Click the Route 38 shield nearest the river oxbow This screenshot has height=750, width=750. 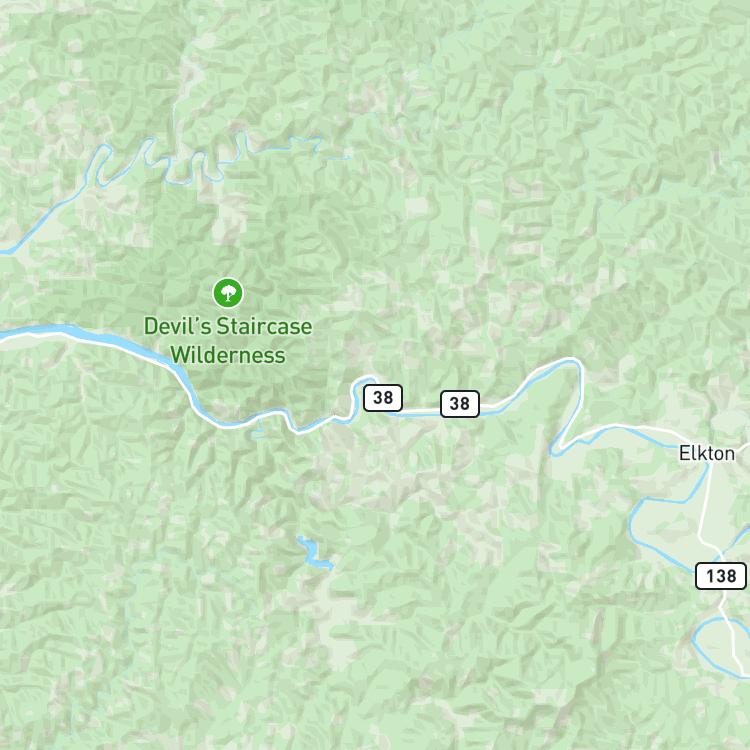click(x=383, y=397)
